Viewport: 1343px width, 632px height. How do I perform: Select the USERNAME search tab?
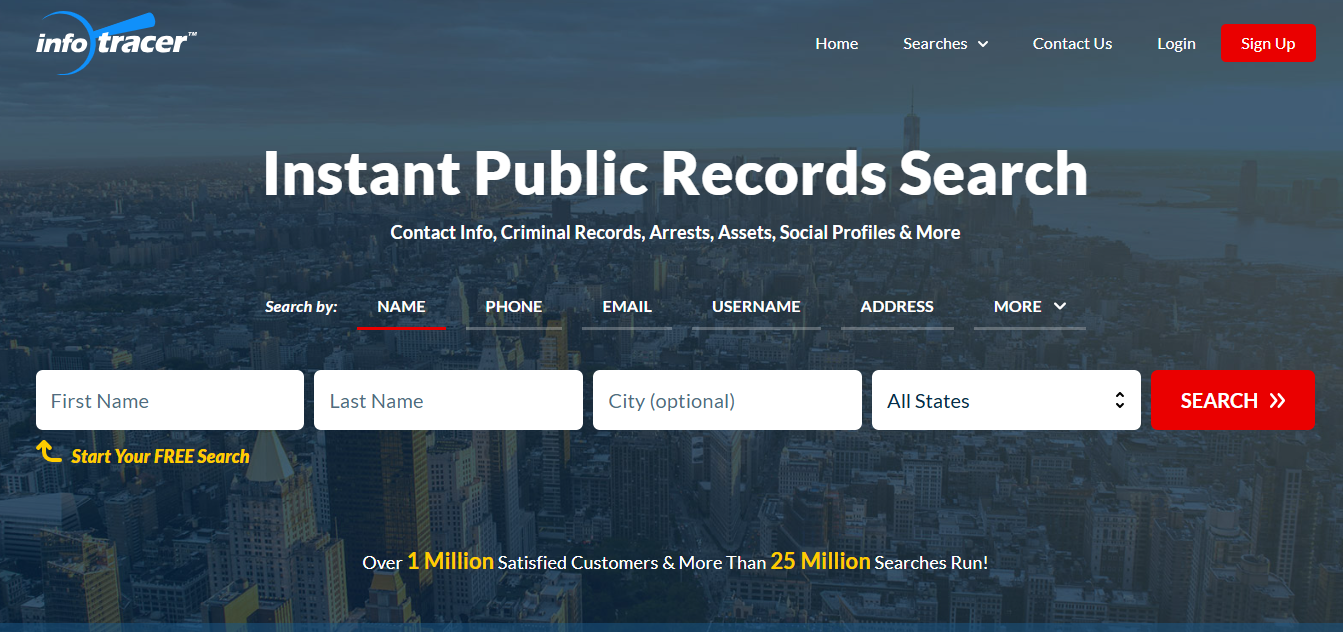[756, 307]
